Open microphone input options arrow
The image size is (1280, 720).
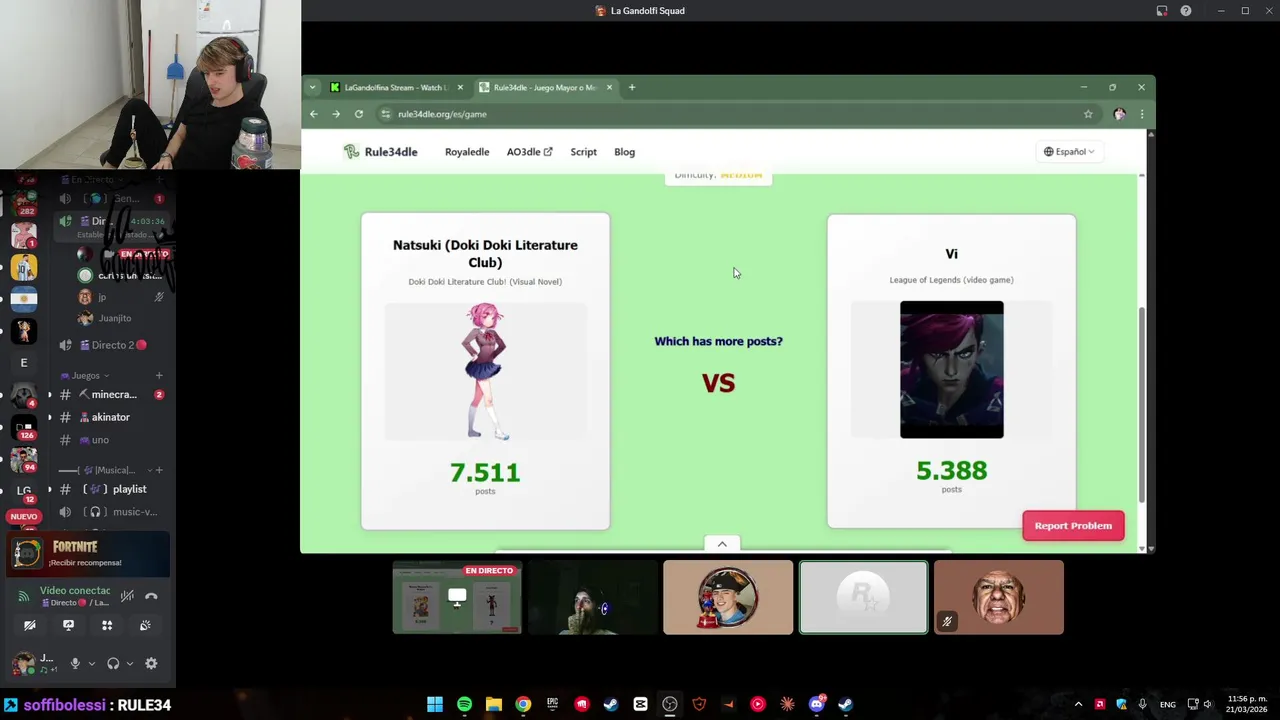click(91, 664)
